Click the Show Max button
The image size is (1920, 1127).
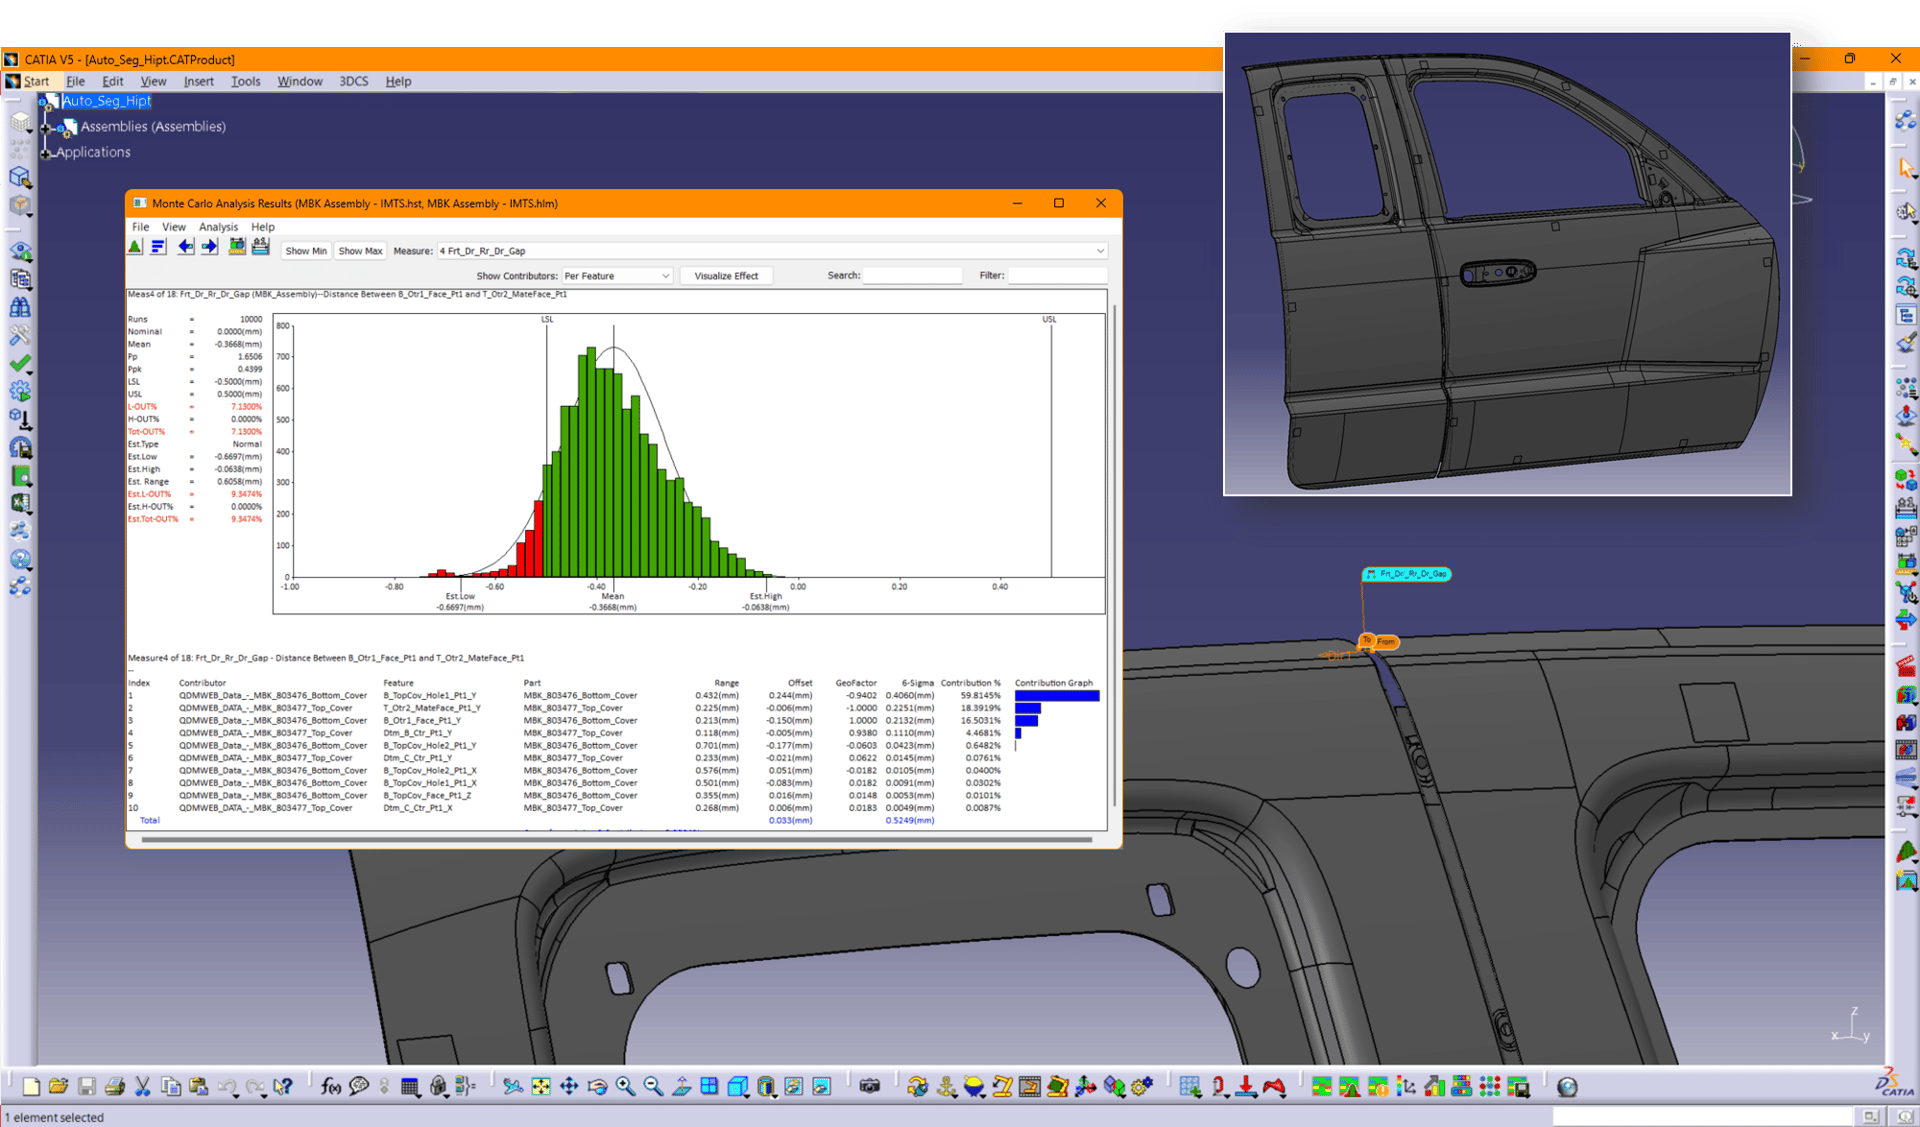[x=360, y=251]
